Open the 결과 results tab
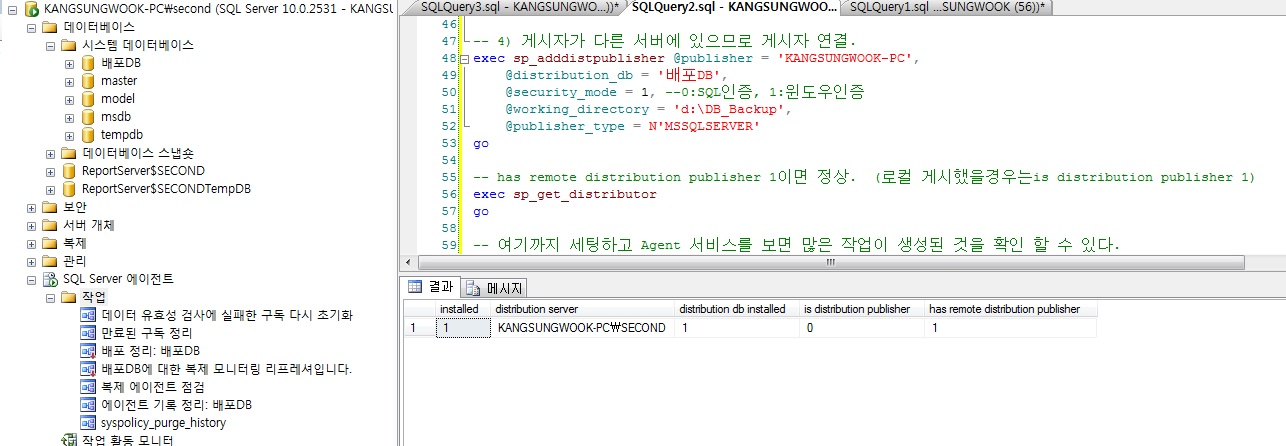Screen dimensions: 1286x446 tap(430, 288)
